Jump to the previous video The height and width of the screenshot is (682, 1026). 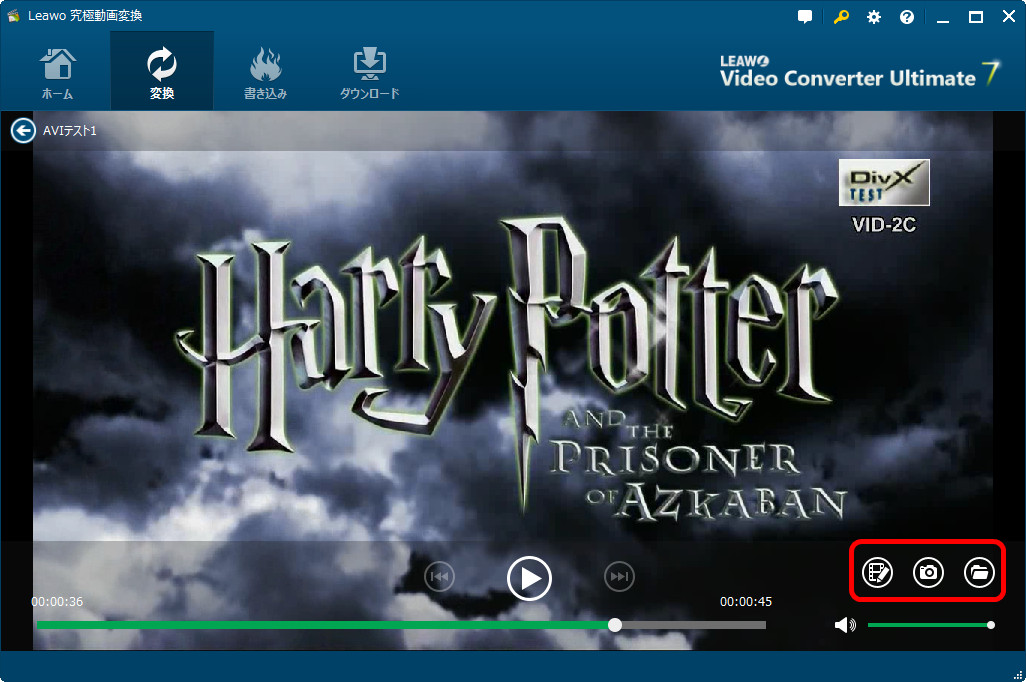point(439,577)
